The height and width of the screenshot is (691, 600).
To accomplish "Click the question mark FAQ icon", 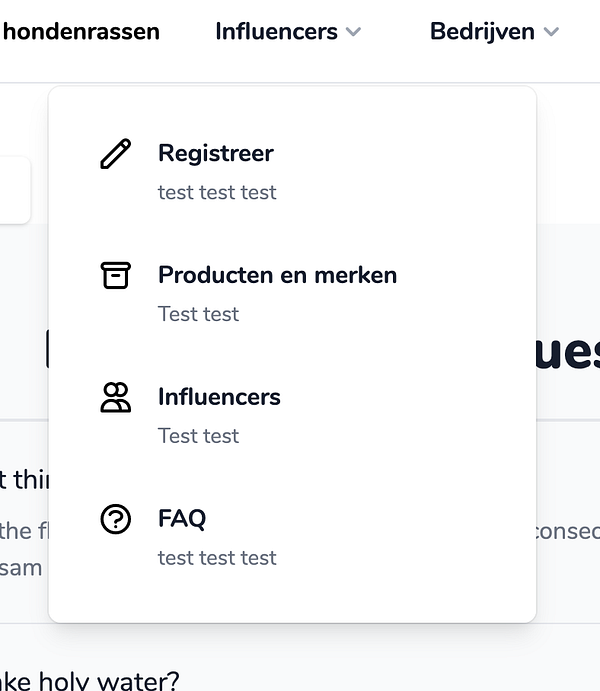I will tap(116, 519).
